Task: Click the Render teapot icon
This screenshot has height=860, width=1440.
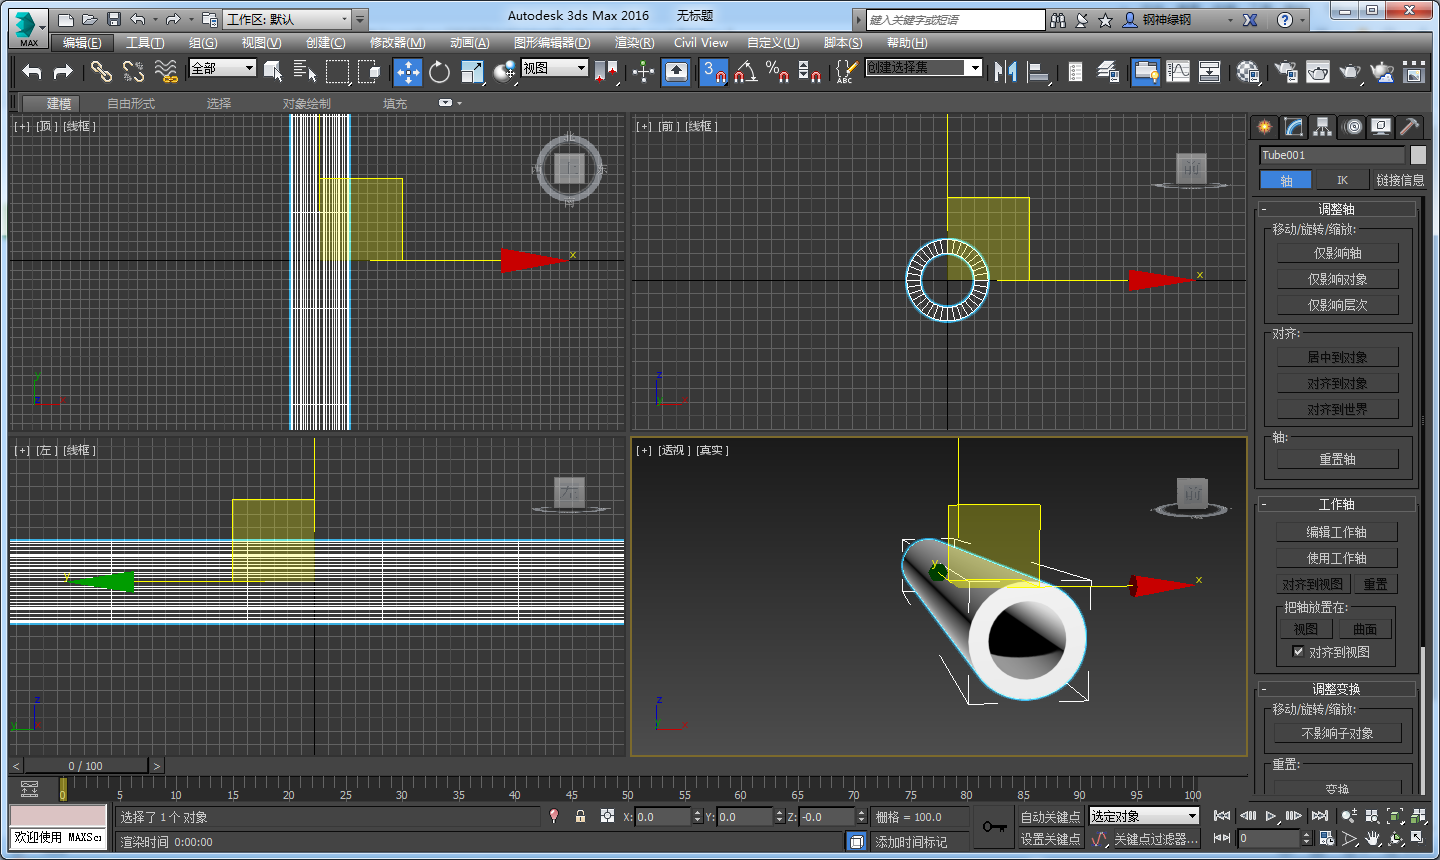Action: pyautogui.click(x=1350, y=71)
